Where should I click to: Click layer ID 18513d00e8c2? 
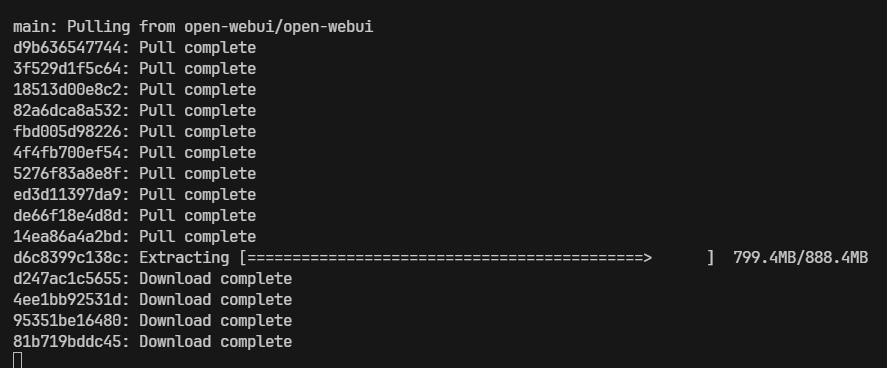pos(67,90)
